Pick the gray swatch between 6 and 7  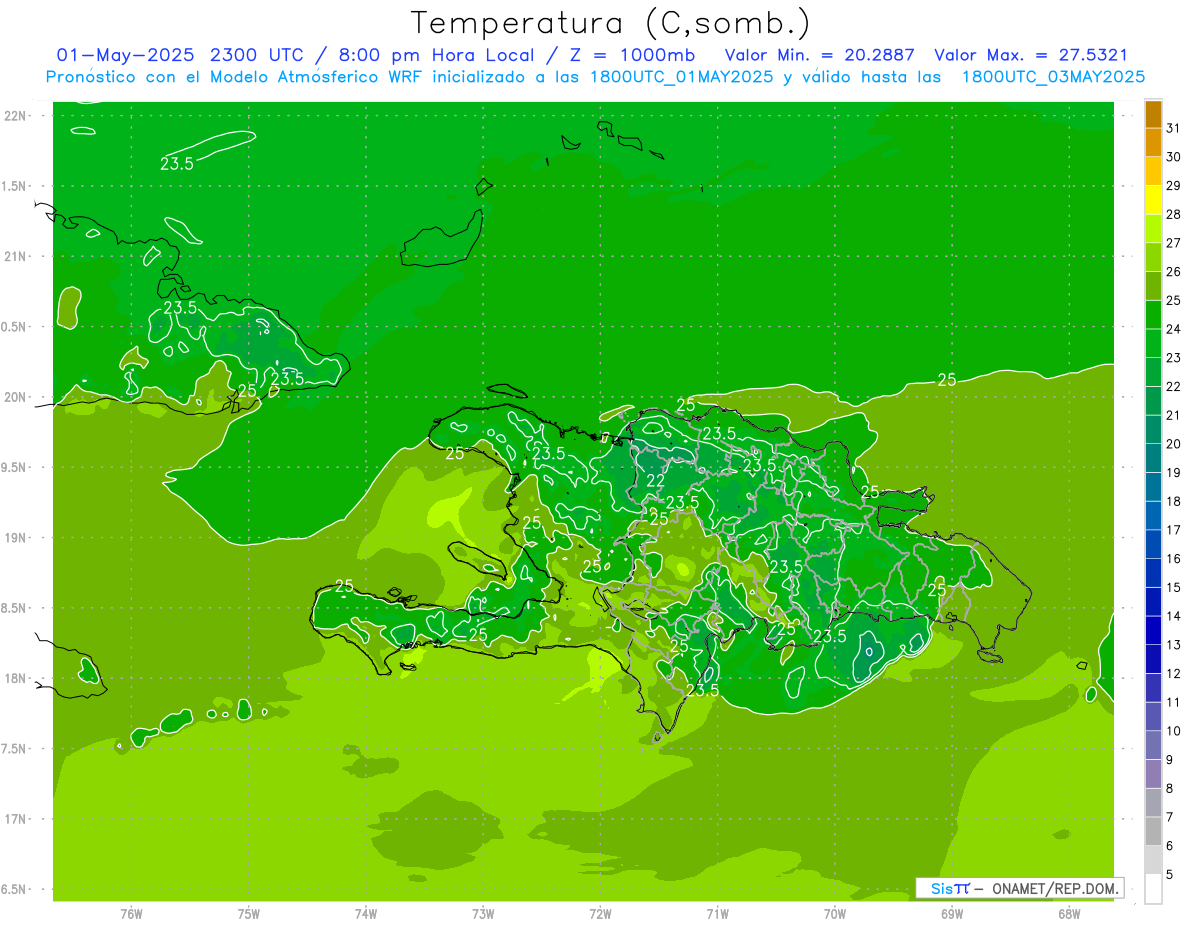1153,831
